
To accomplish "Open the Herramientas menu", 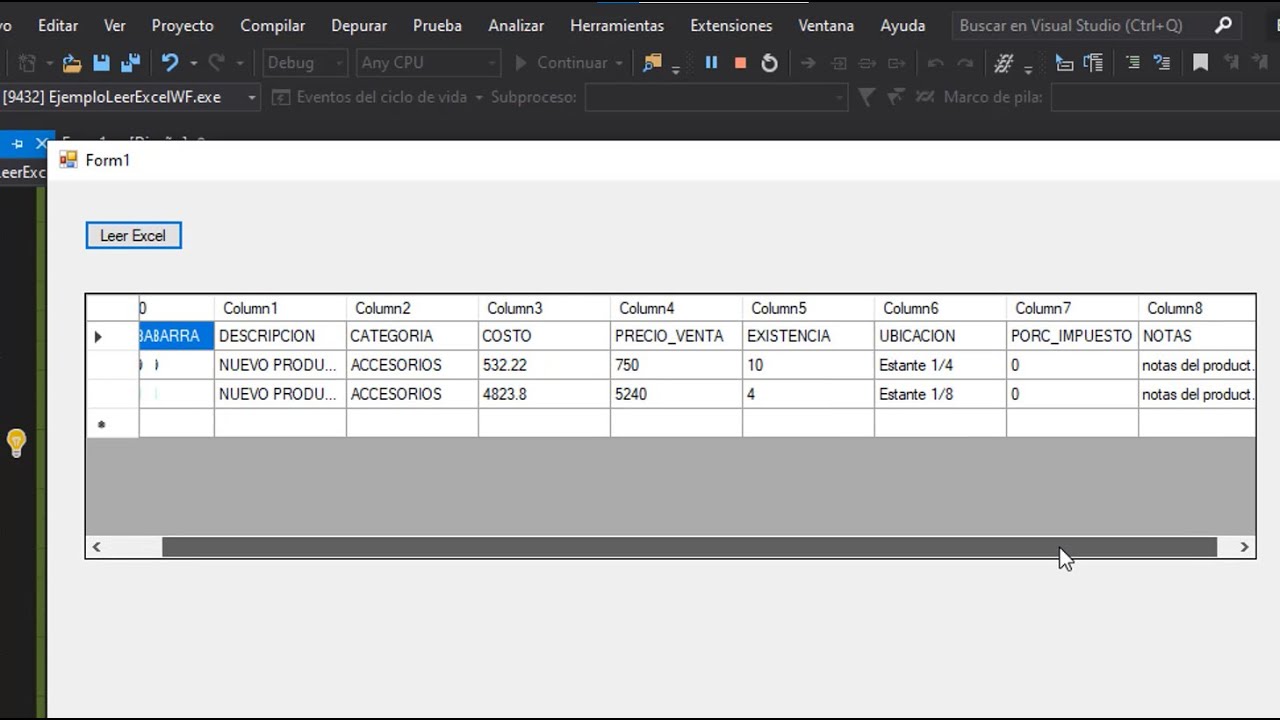I will (x=617, y=25).
